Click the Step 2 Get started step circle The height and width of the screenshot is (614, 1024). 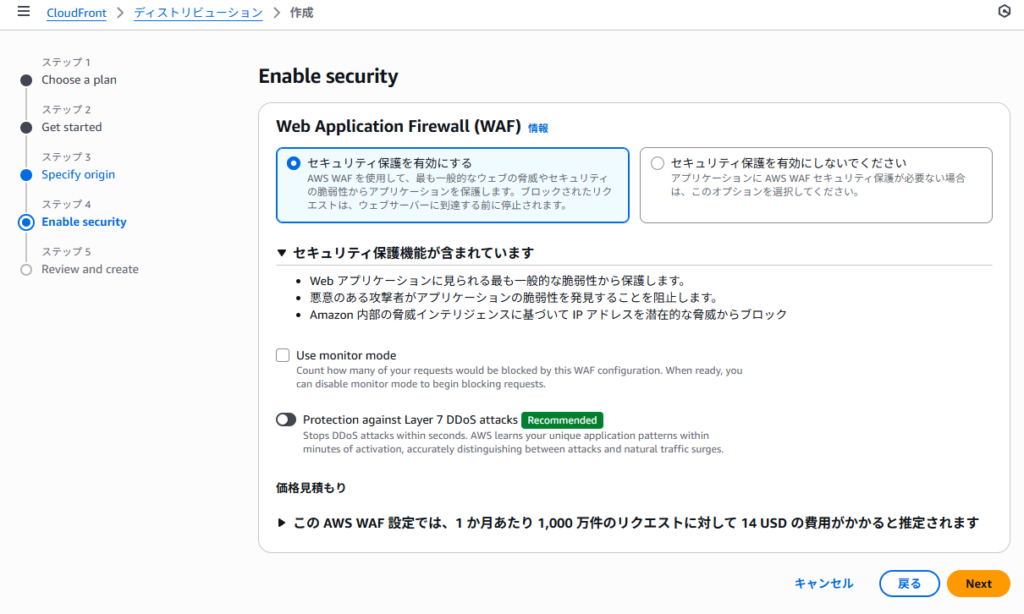(x=26, y=127)
